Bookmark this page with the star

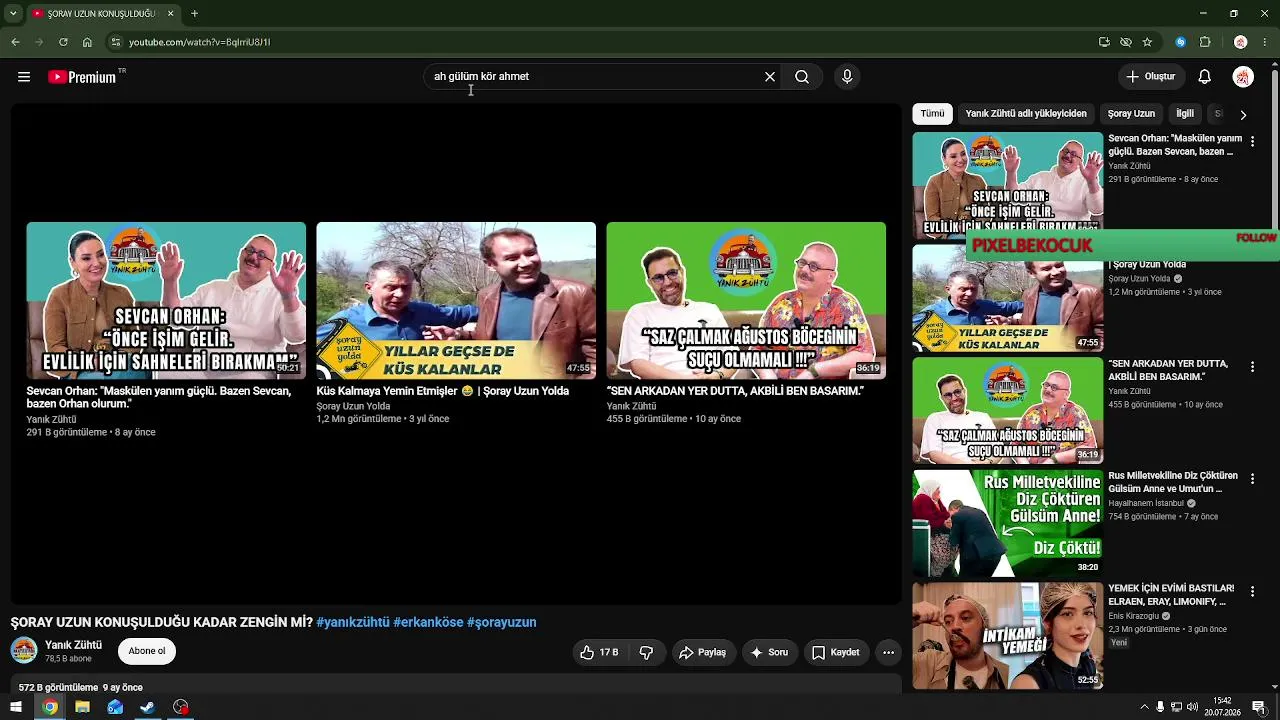click(x=1147, y=42)
